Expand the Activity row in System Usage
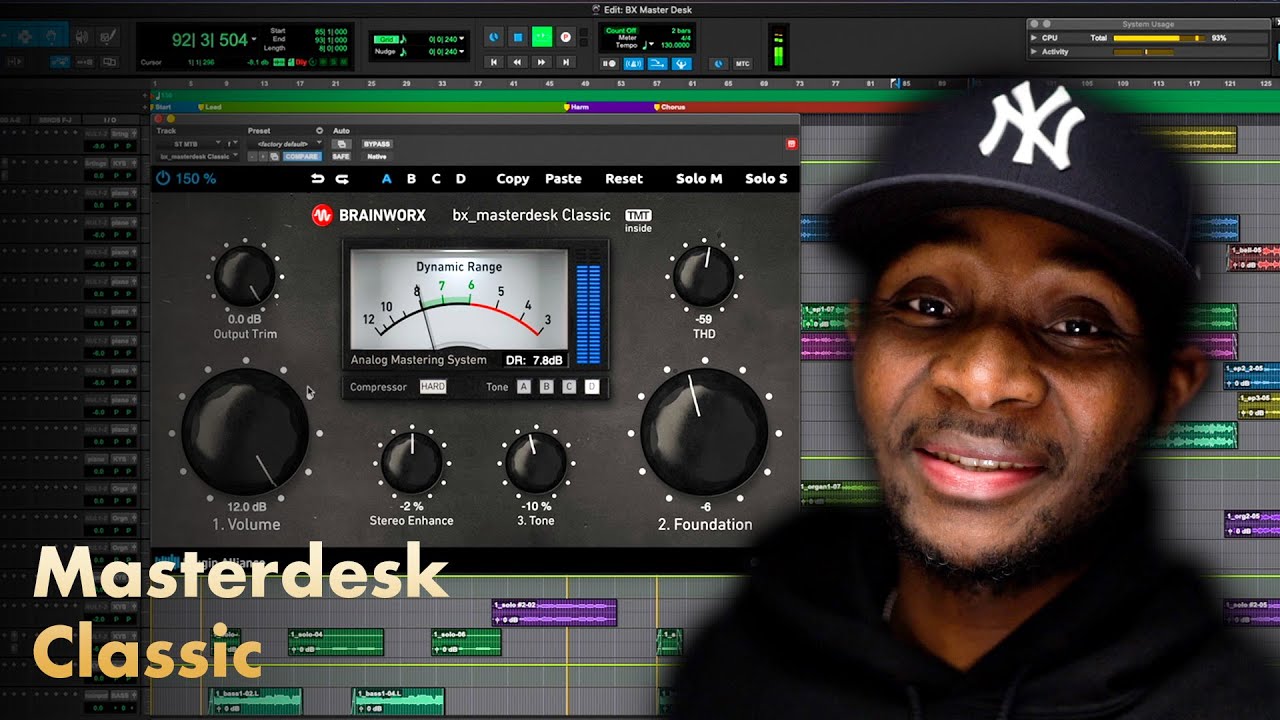 click(1034, 52)
